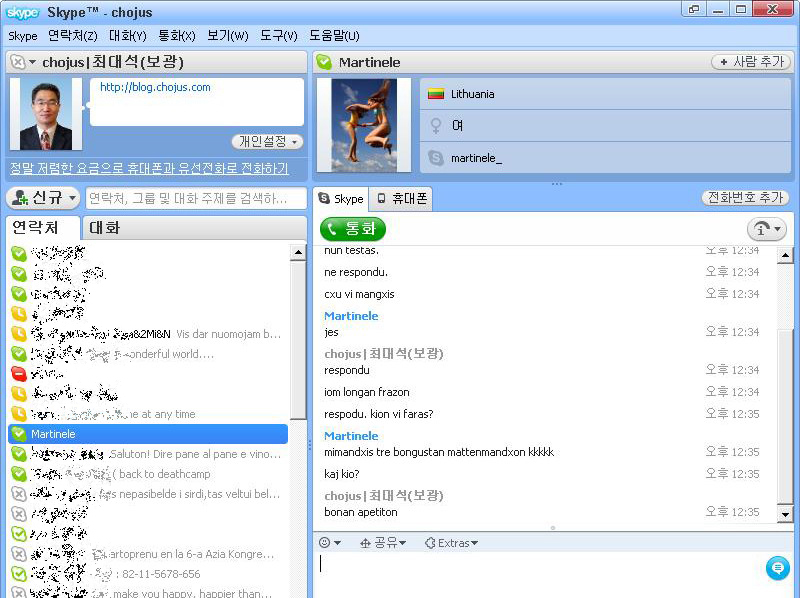Select the do-not-disturb red status contact
This screenshot has width=801, height=598.
(x=148, y=374)
